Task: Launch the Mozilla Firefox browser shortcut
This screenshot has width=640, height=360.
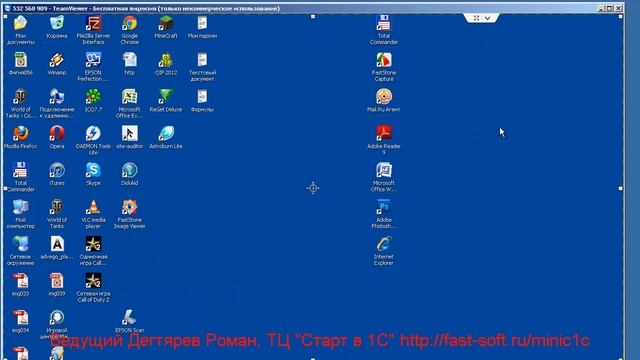Action: pyautogui.click(x=20, y=134)
